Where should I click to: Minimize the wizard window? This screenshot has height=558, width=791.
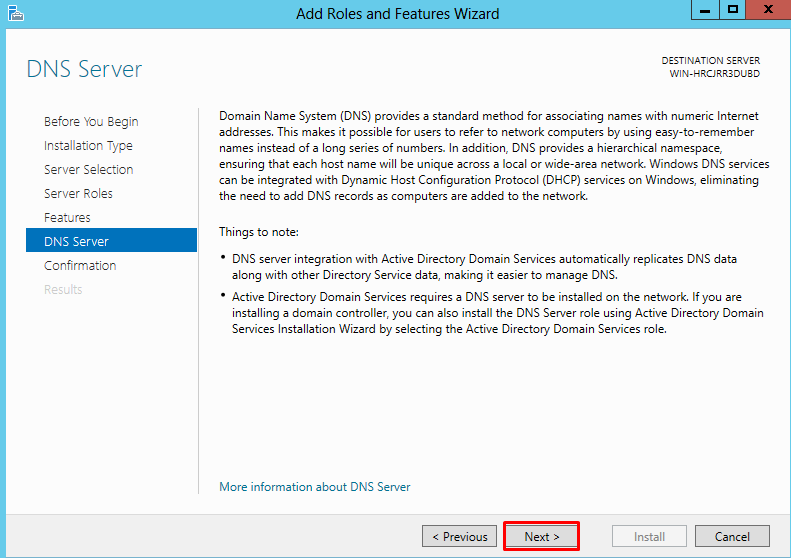[x=705, y=10]
